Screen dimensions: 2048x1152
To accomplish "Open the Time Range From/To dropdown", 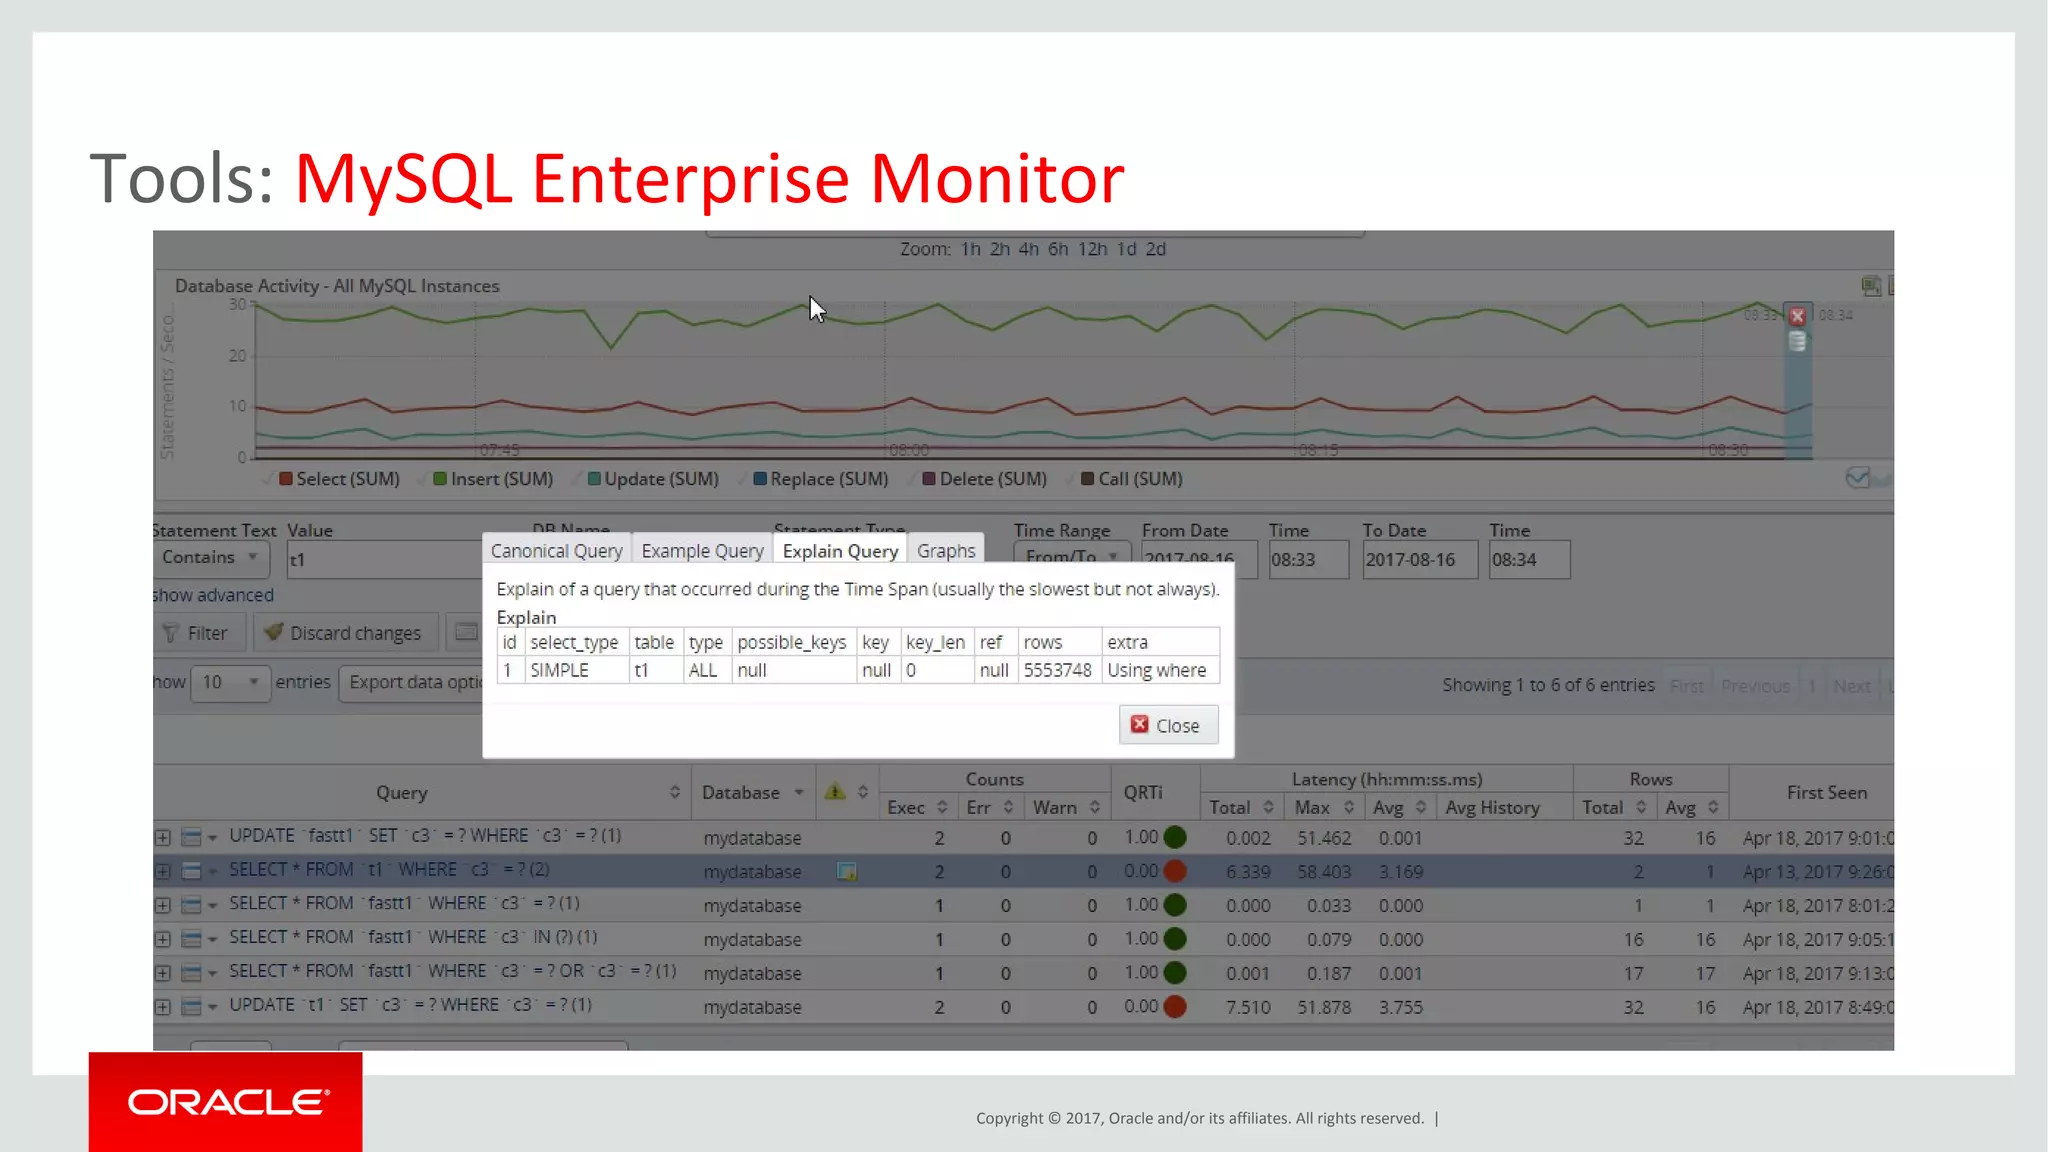I will point(1071,556).
